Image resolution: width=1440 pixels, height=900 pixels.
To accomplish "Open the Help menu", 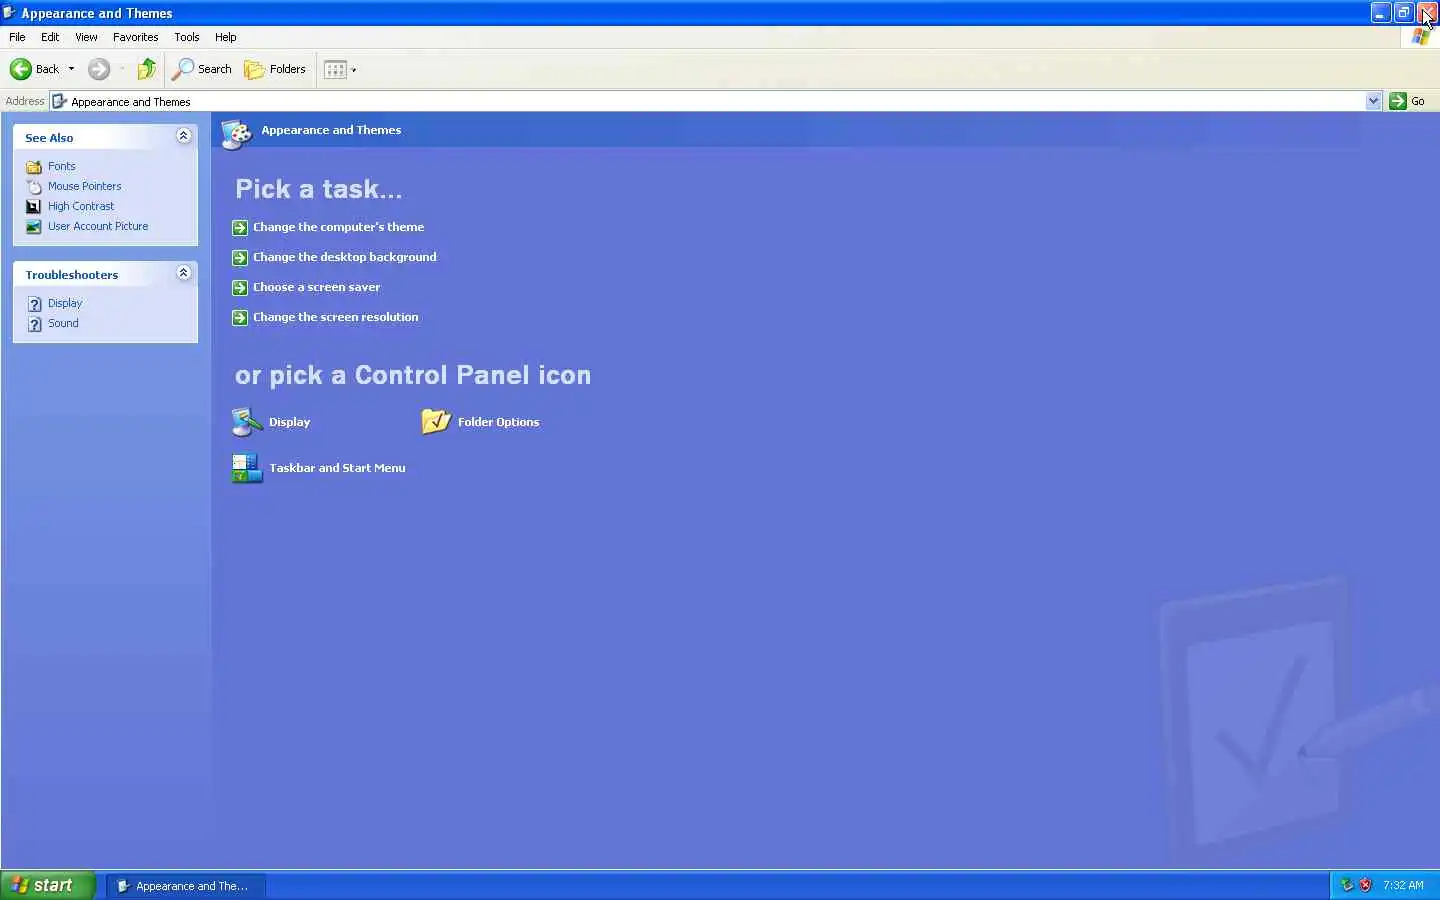I will point(226,37).
